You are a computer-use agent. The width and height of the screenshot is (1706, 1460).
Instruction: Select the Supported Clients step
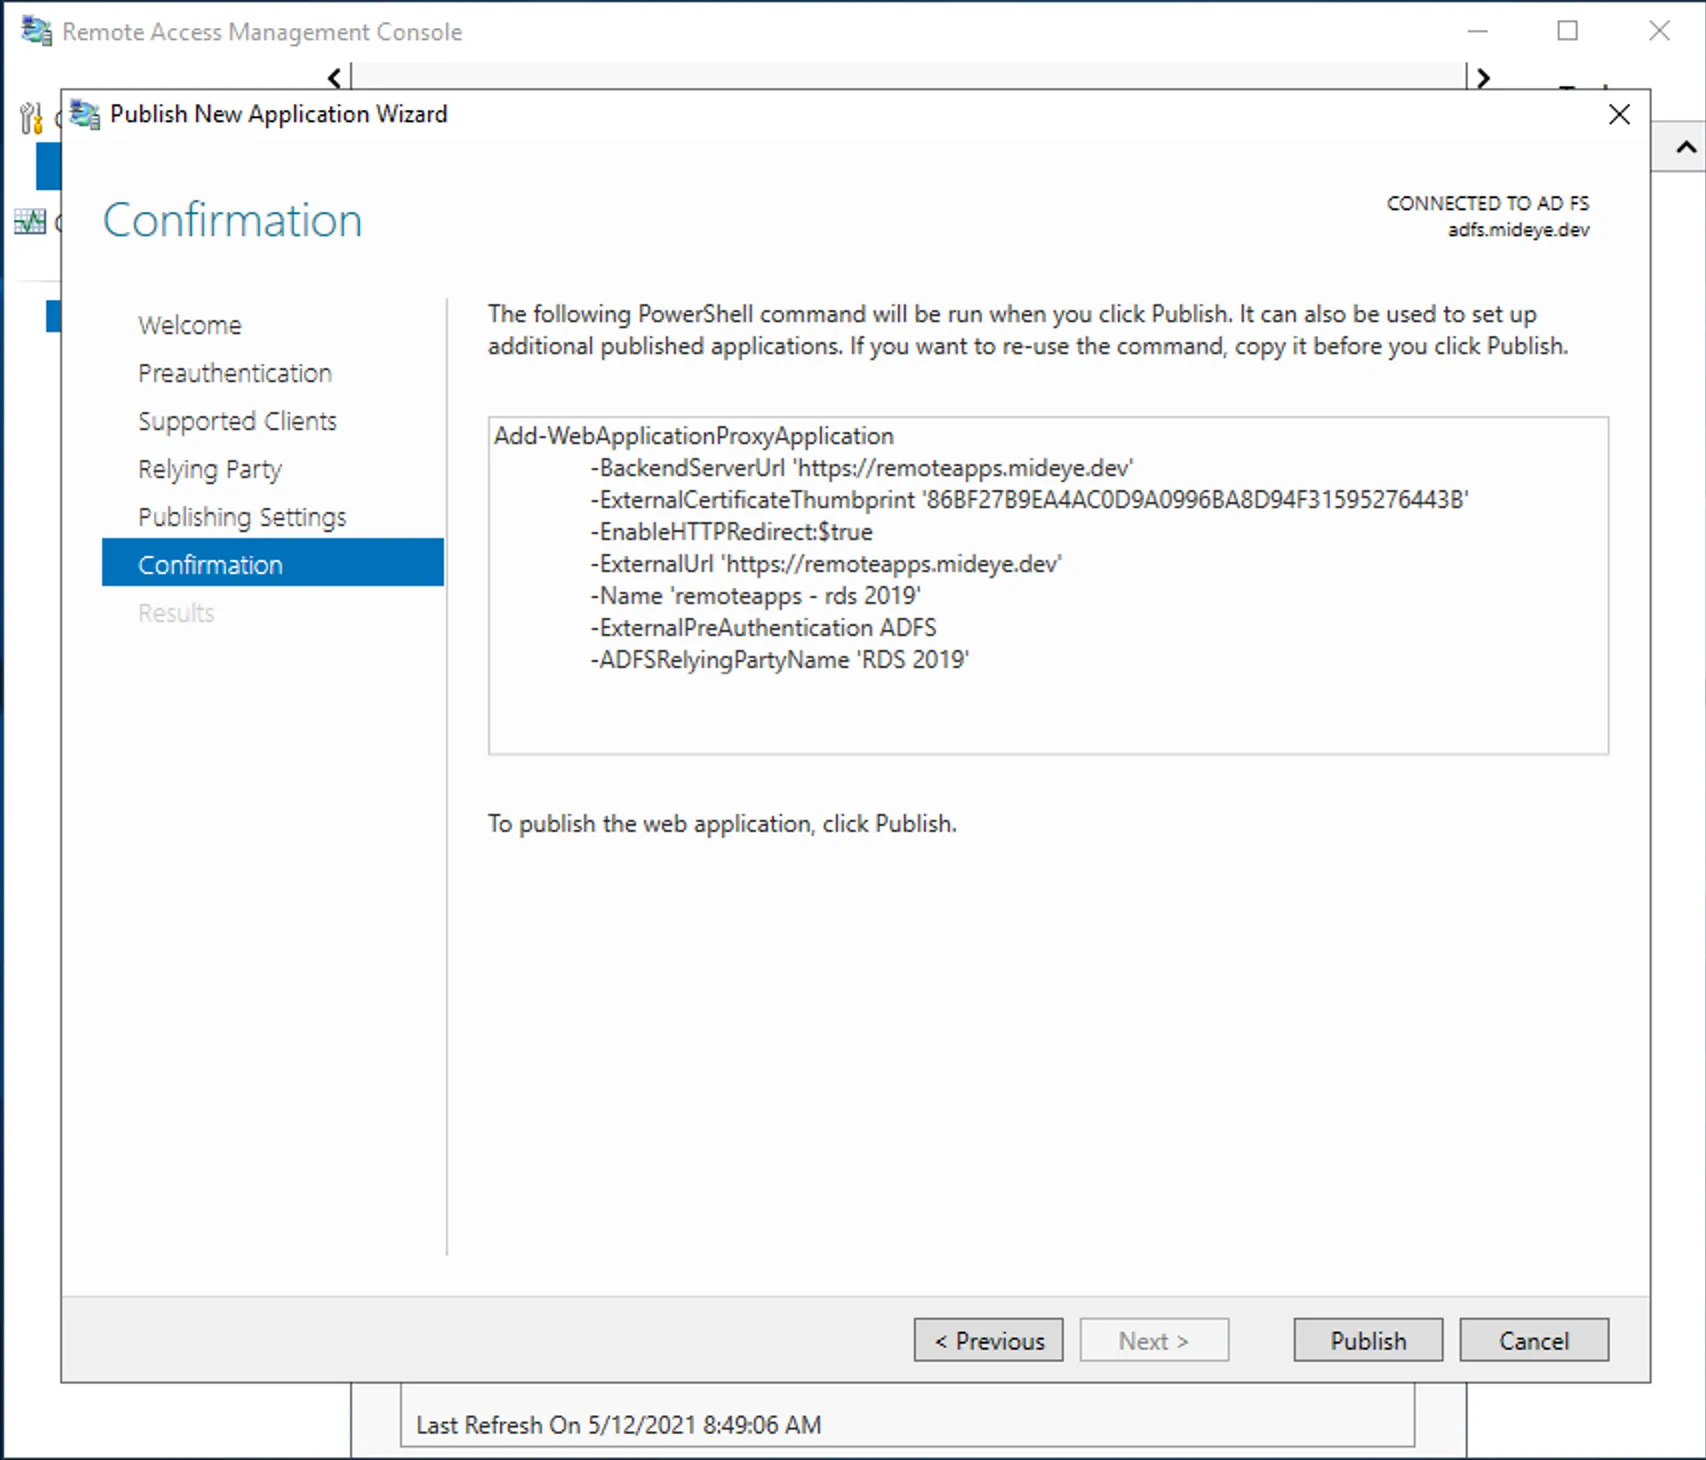click(237, 420)
